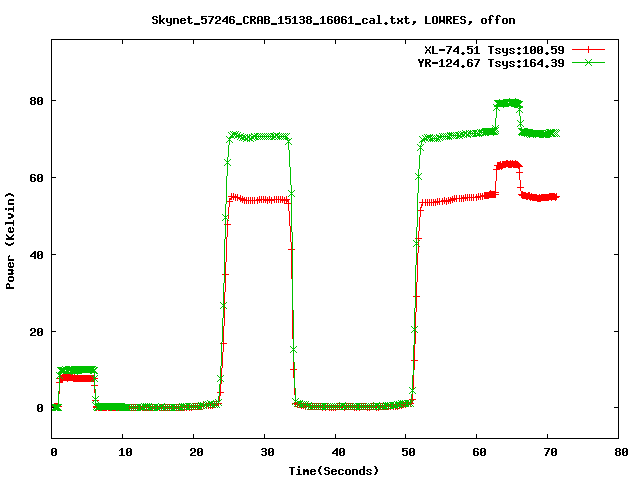640x480 pixels.
Task: Click the green YR legend line sample
Action: coord(588,62)
